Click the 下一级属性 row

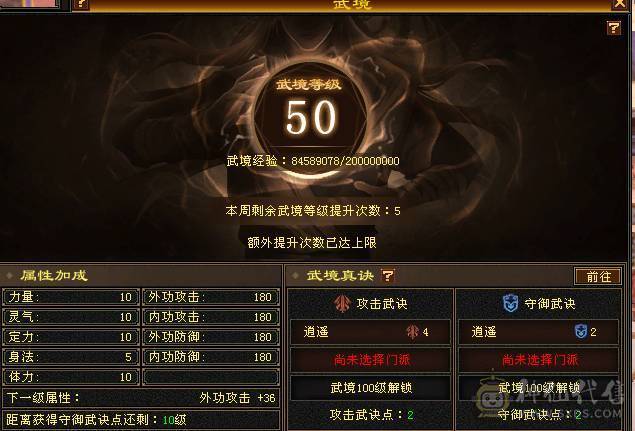click(141, 398)
